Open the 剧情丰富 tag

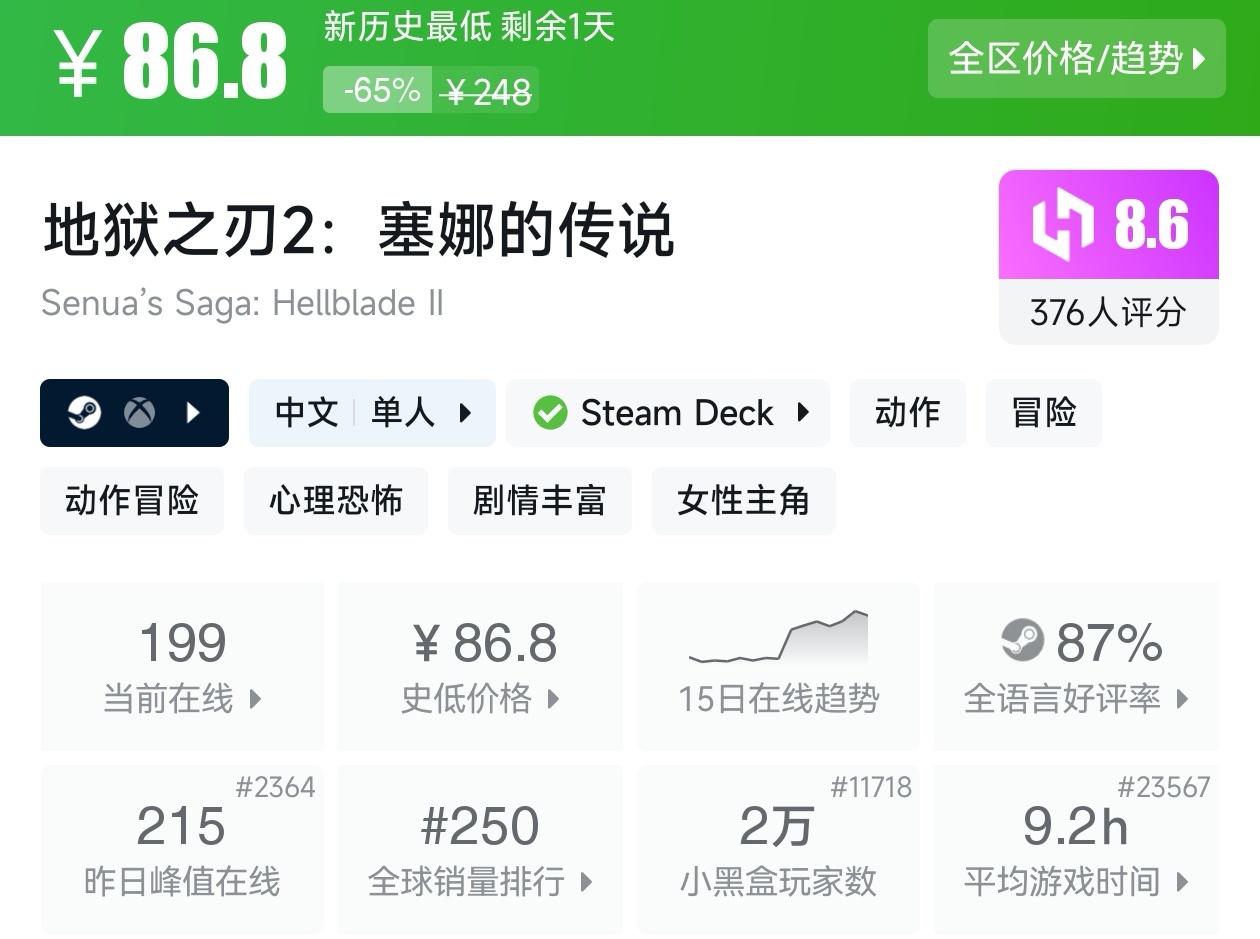tap(540, 500)
